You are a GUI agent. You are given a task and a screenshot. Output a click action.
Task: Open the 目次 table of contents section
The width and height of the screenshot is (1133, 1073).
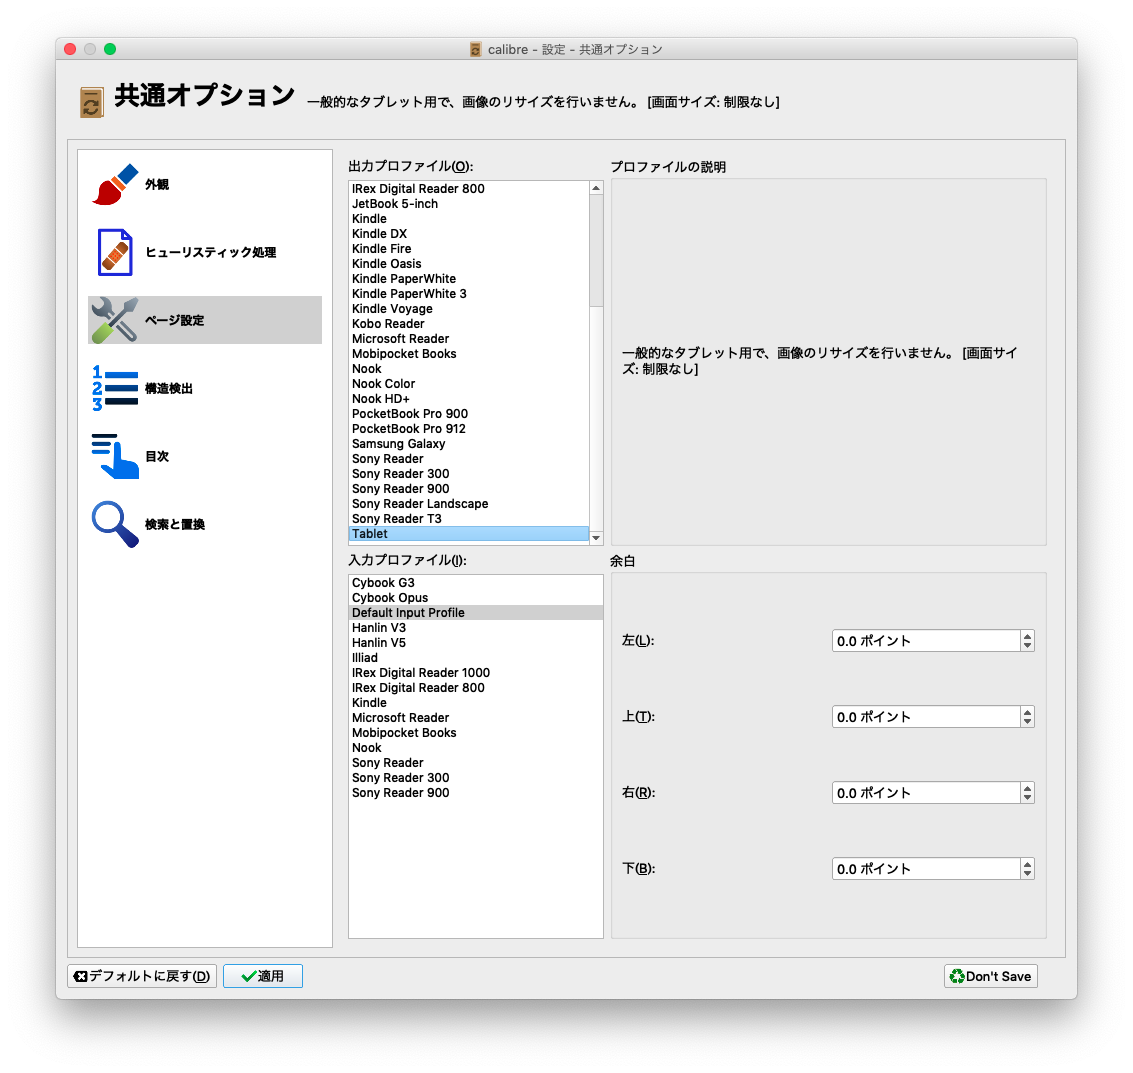[x=204, y=456]
